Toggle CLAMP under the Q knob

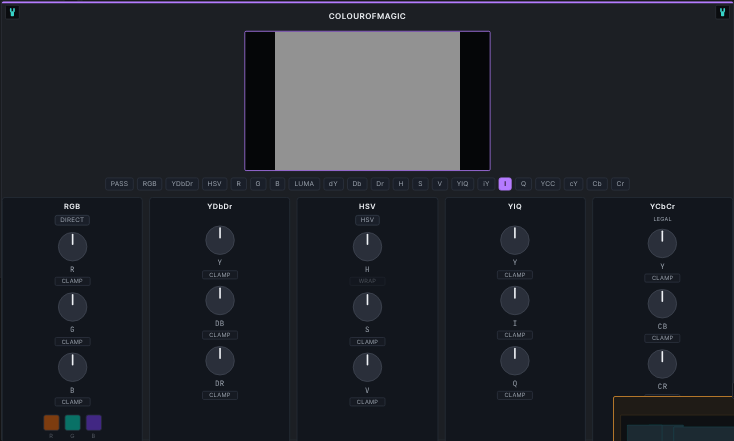[x=515, y=395]
